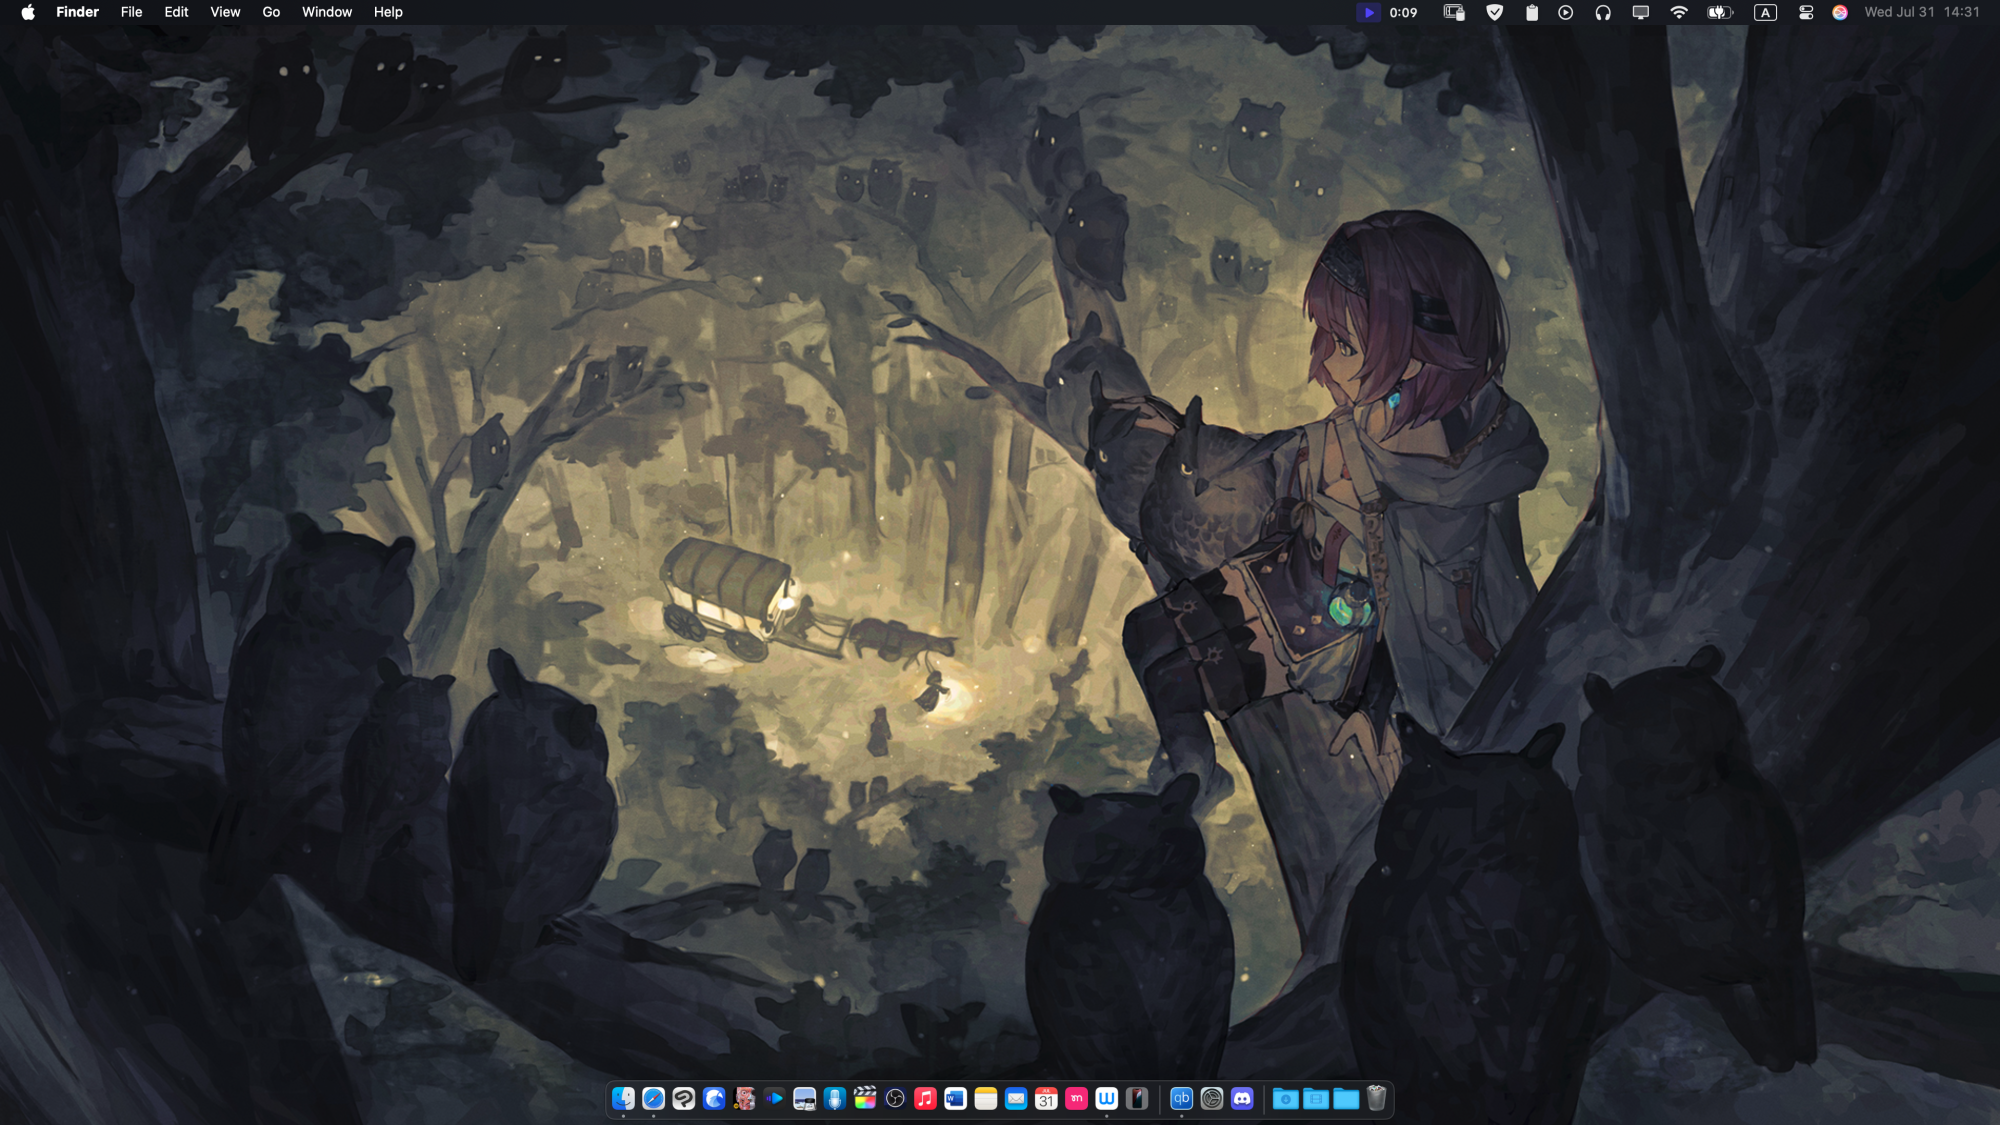Image resolution: width=2000 pixels, height=1125 pixels.
Task: Click the purple play timer icon
Action: click(x=1368, y=13)
